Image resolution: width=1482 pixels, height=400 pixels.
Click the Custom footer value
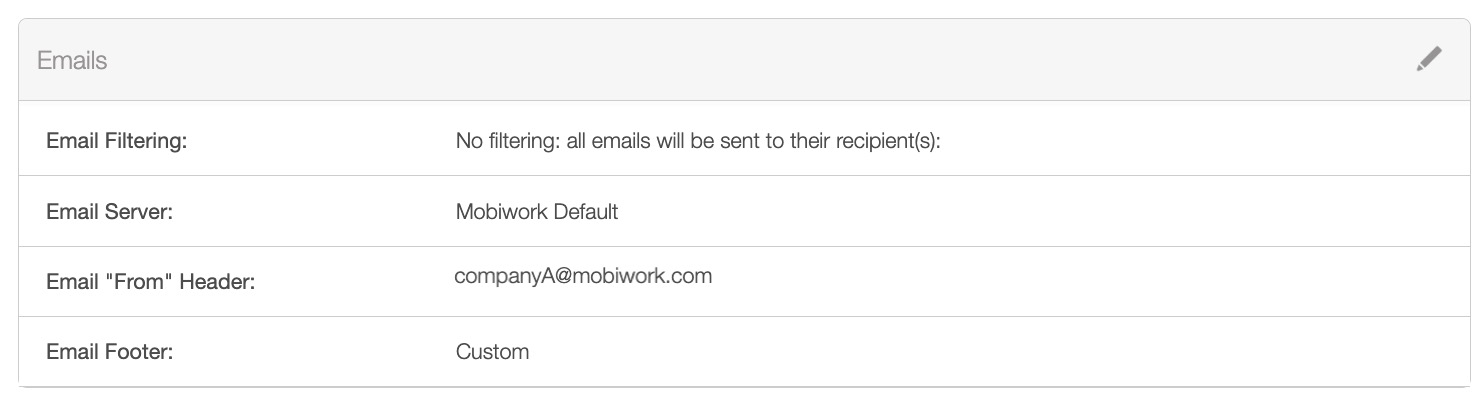coord(492,352)
